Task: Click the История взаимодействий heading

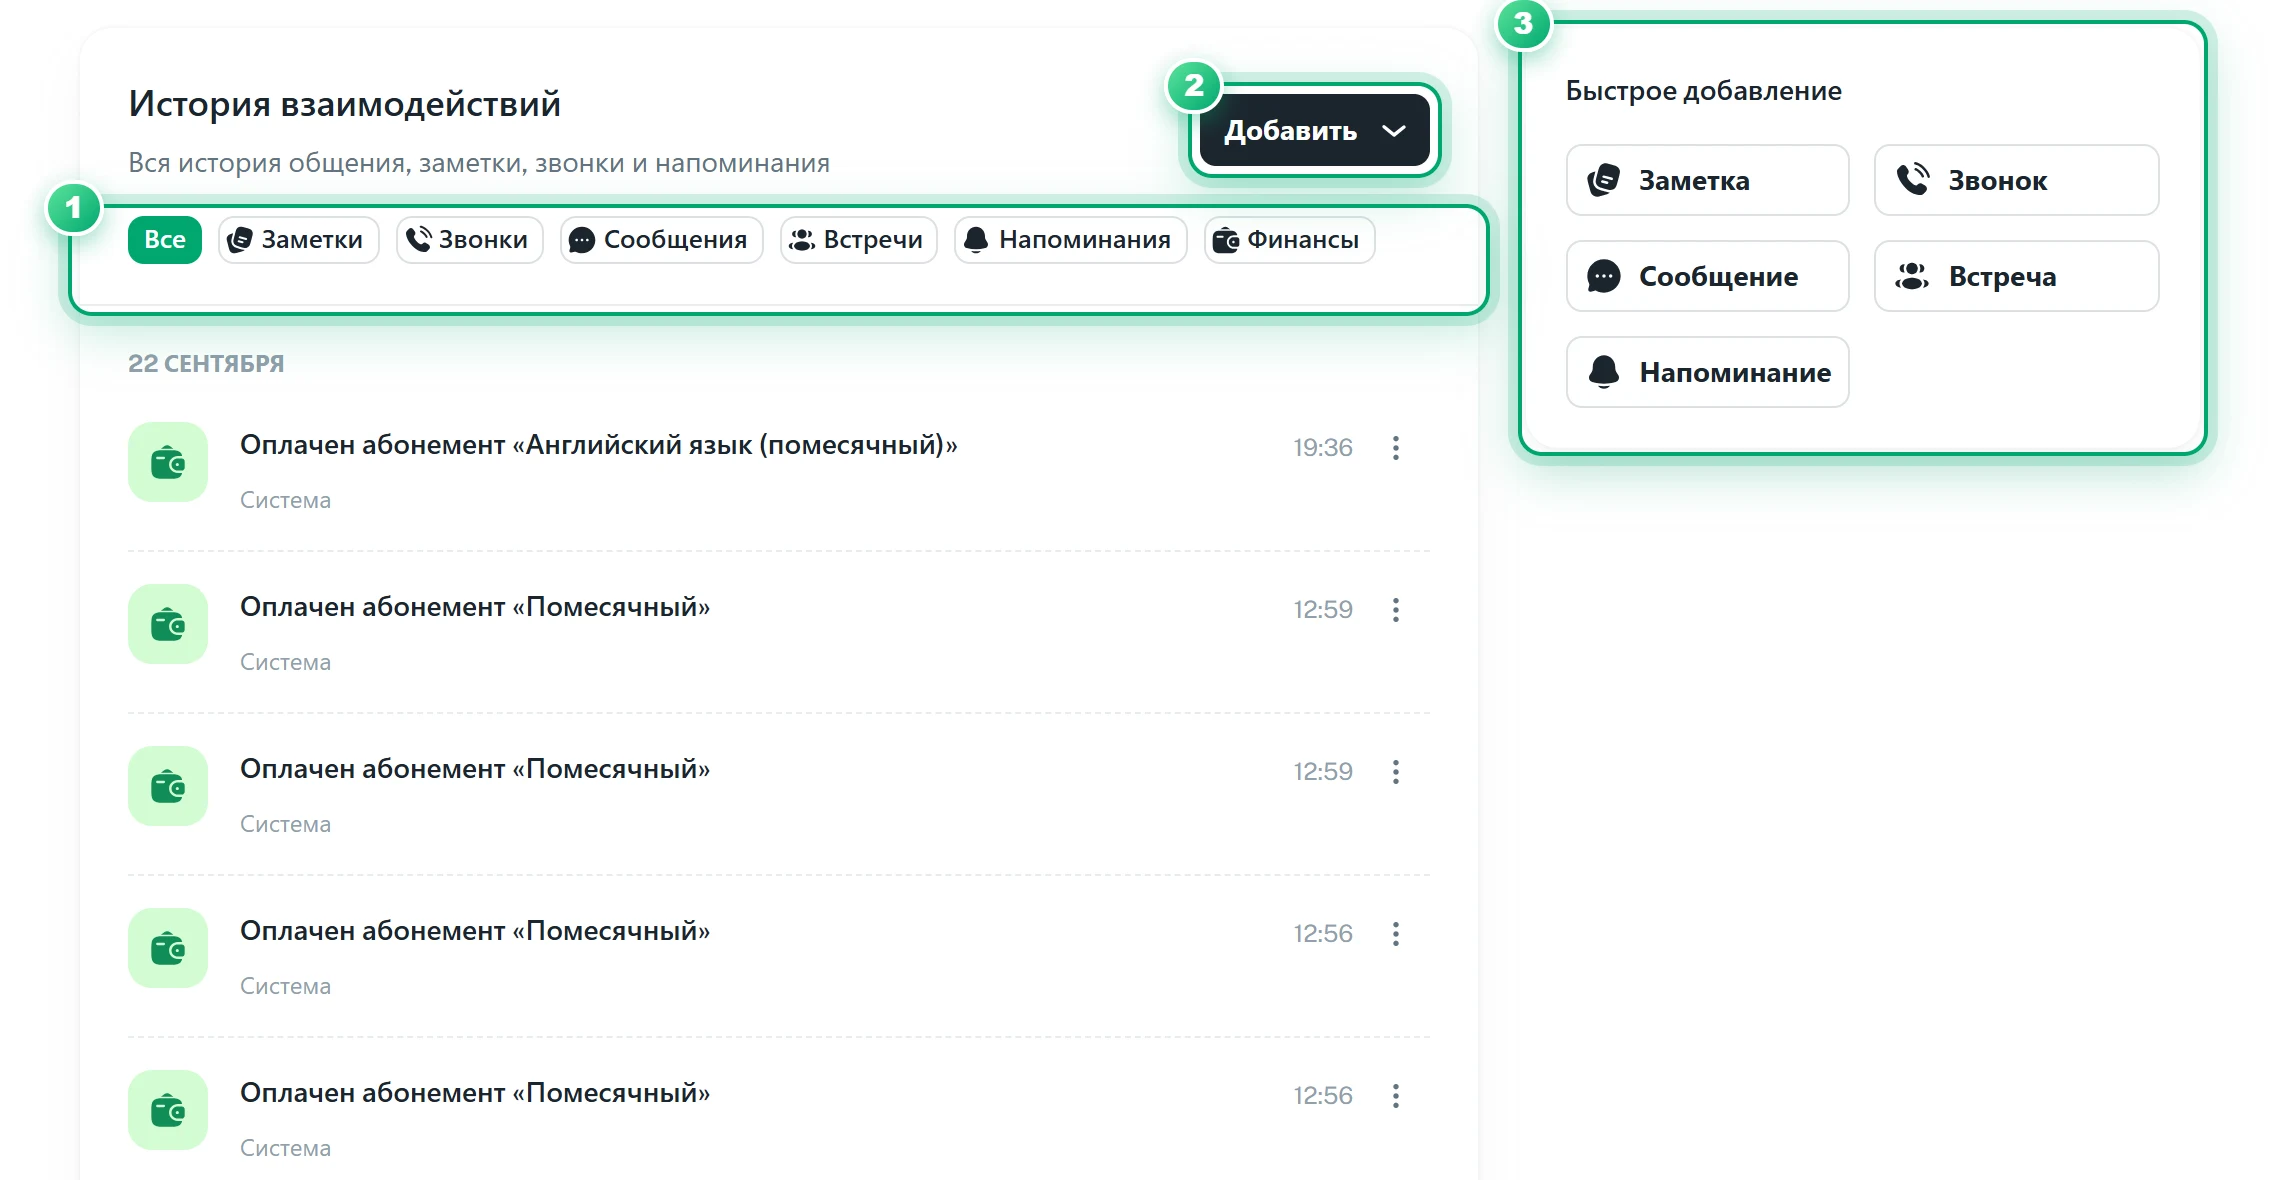Action: point(344,104)
